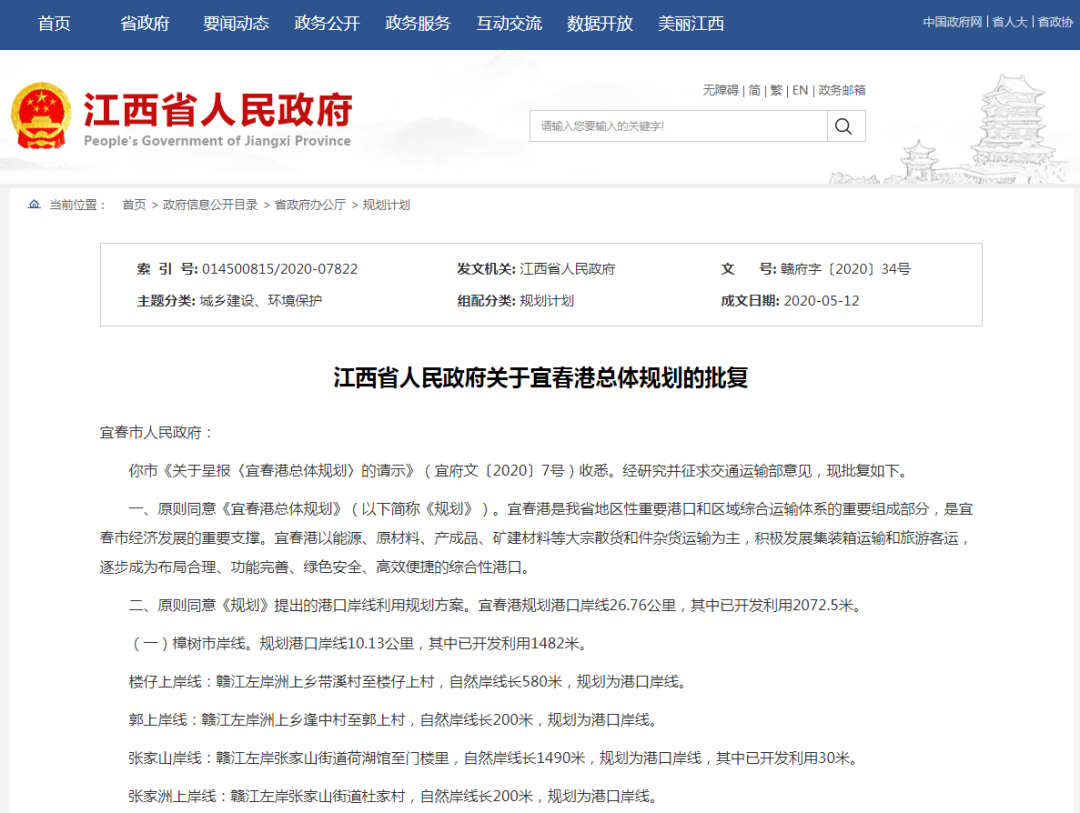1080x813 pixels.
Task: Open the 美丽江西 menu item
Action: pos(690,23)
